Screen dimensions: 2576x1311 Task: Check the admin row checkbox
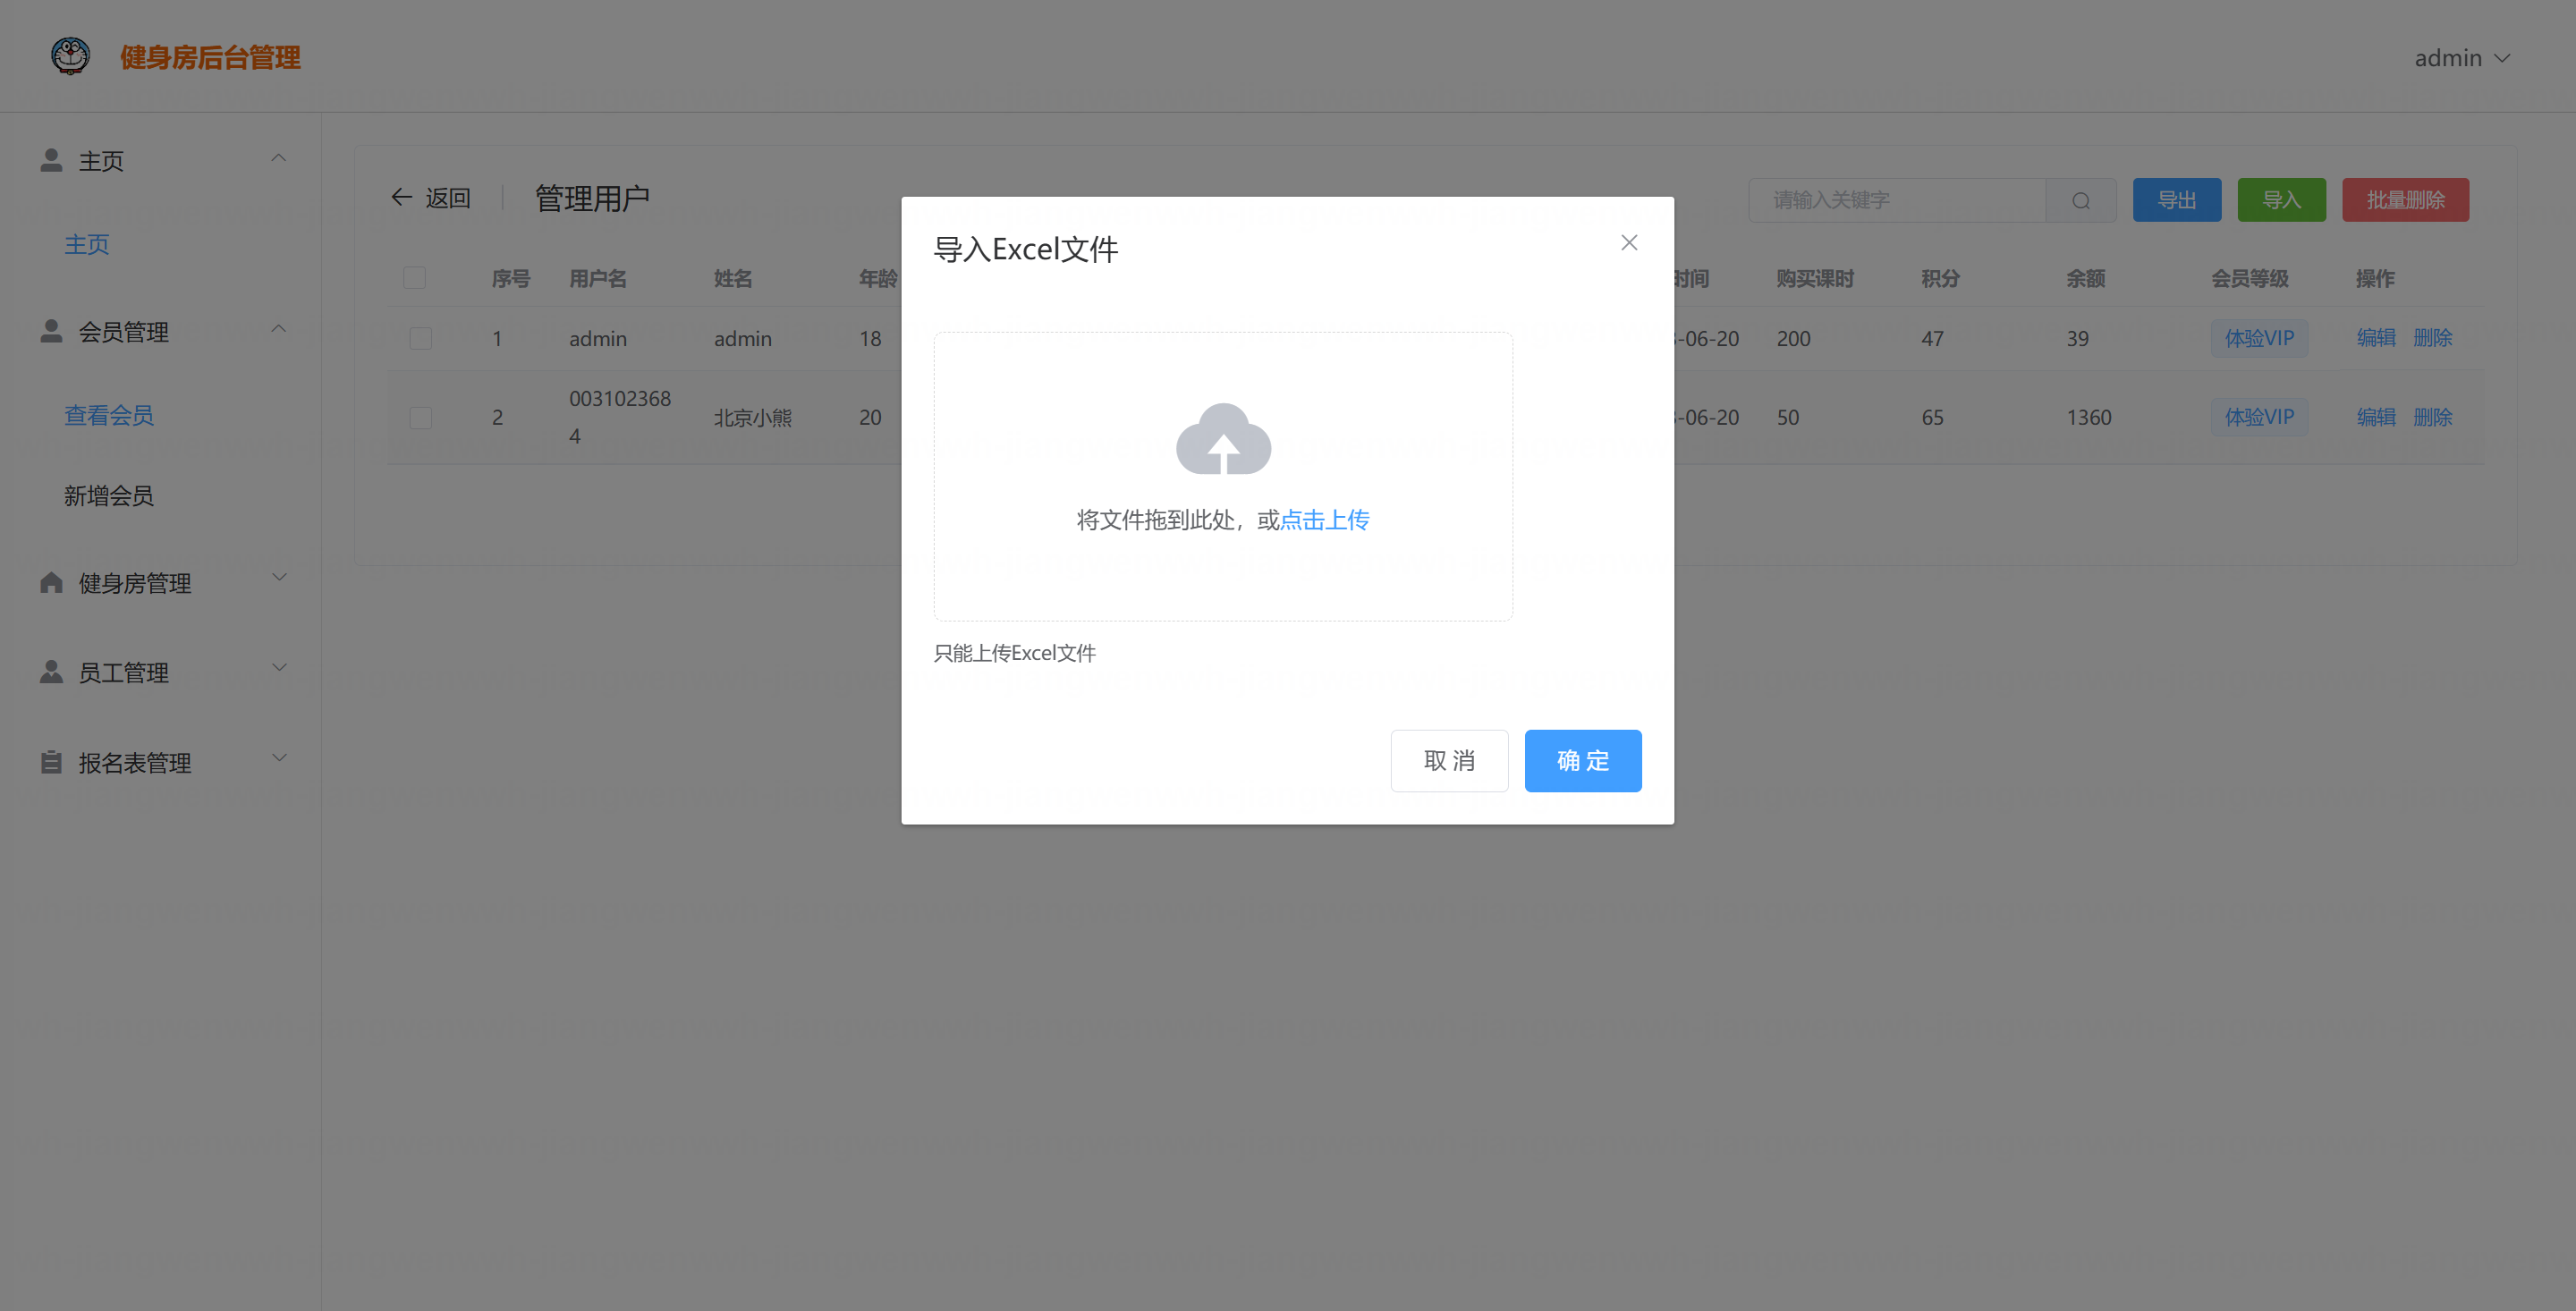coord(420,338)
